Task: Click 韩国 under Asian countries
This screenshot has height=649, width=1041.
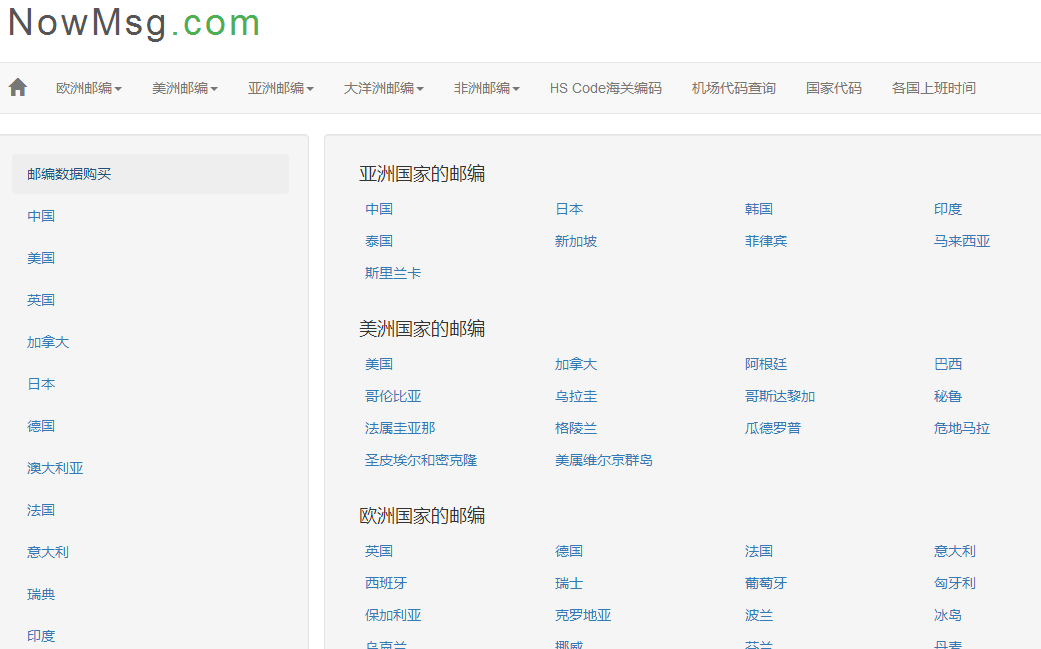Action: pyautogui.click(x=759, y=209)
